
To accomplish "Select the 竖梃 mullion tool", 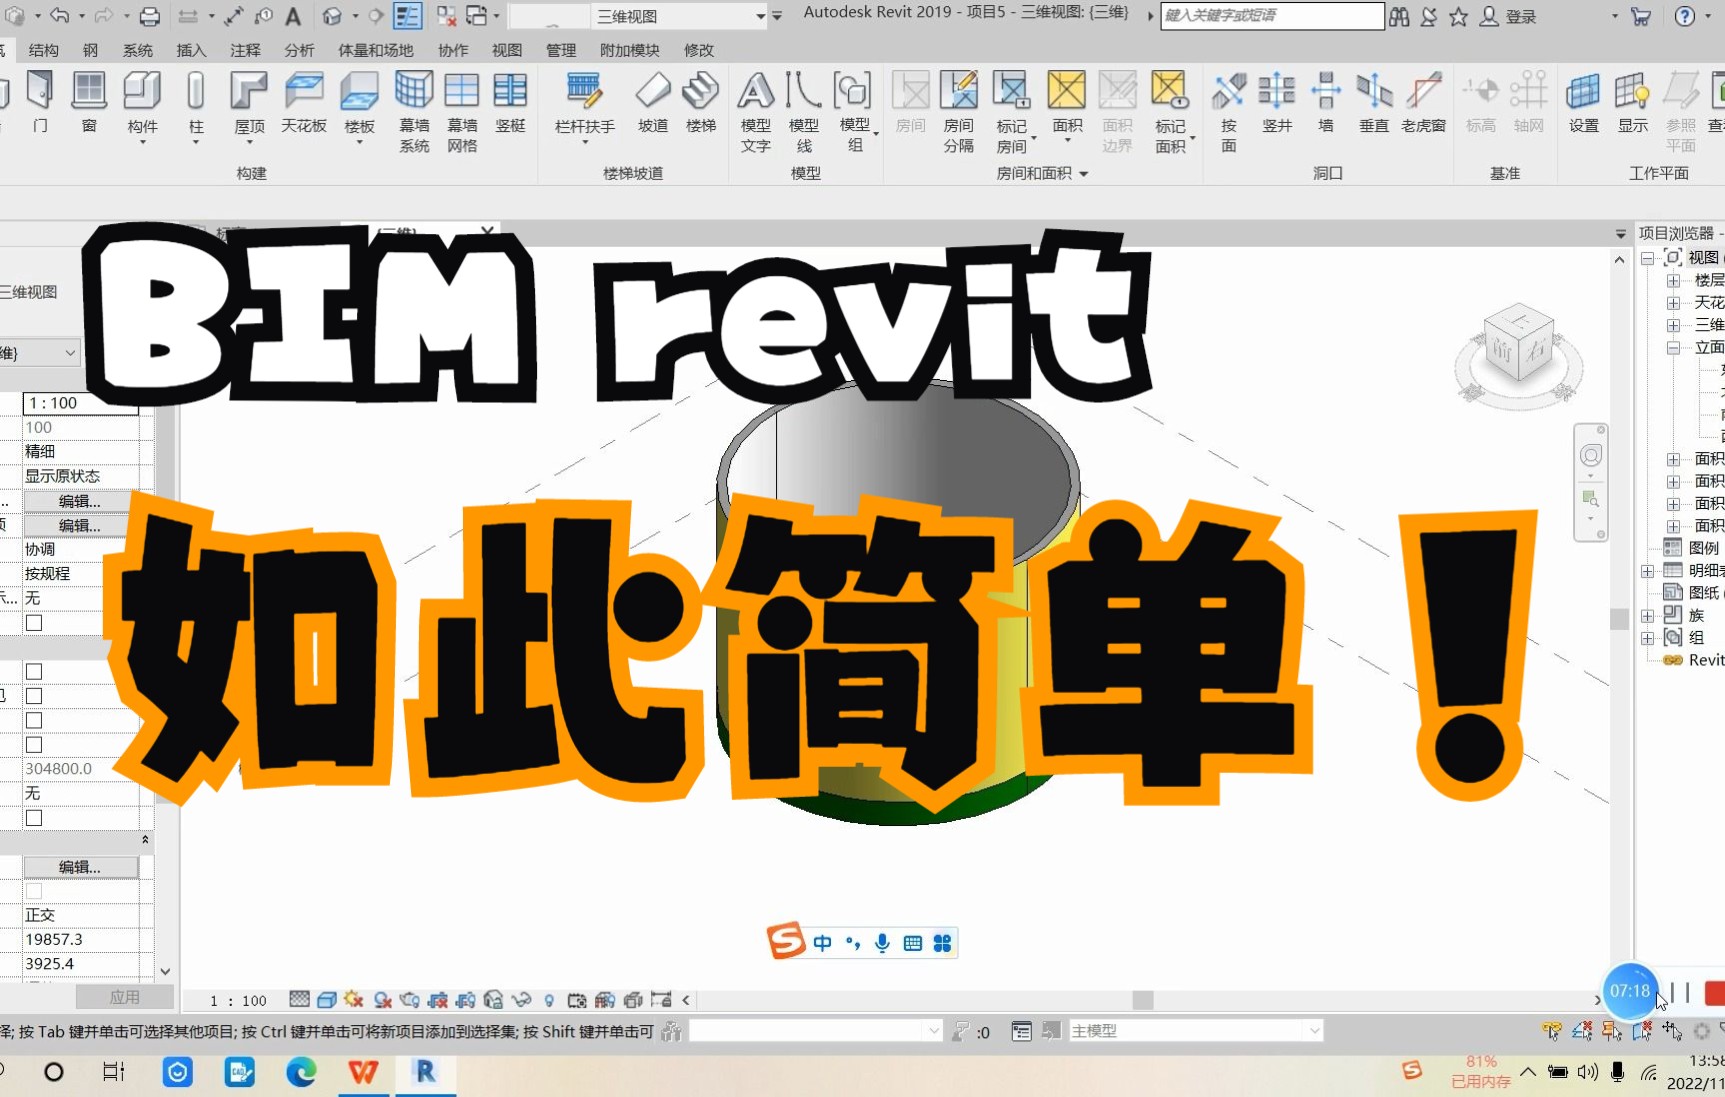I will [510, 103].
